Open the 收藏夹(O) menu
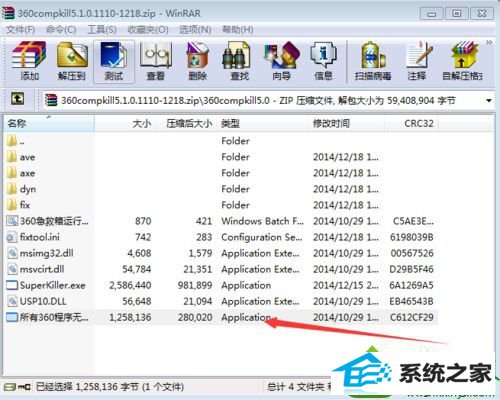 pos(148,30)
